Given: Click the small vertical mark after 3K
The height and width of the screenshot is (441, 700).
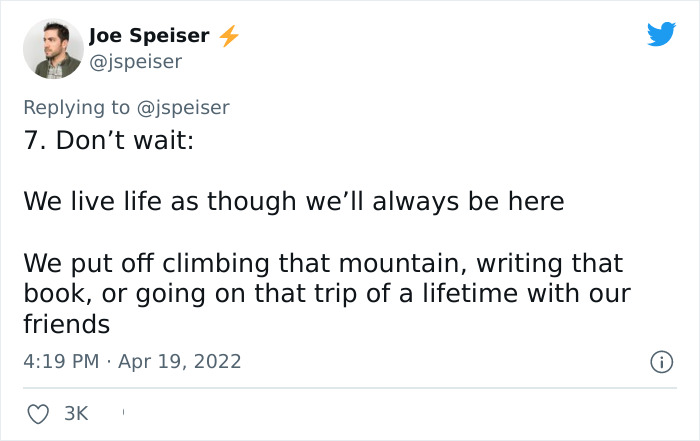Looking at the screenshot, I should click(x=123, y=410).
